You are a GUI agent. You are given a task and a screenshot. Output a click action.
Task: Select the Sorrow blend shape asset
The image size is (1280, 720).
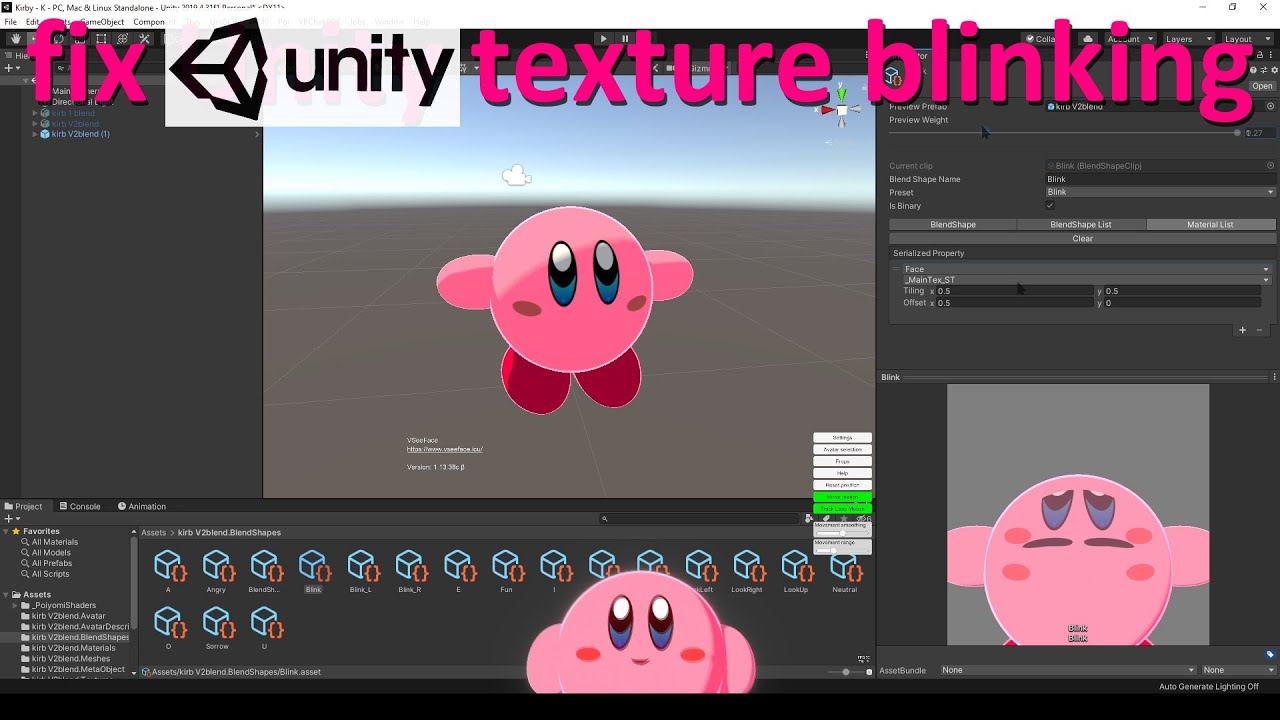217,628
